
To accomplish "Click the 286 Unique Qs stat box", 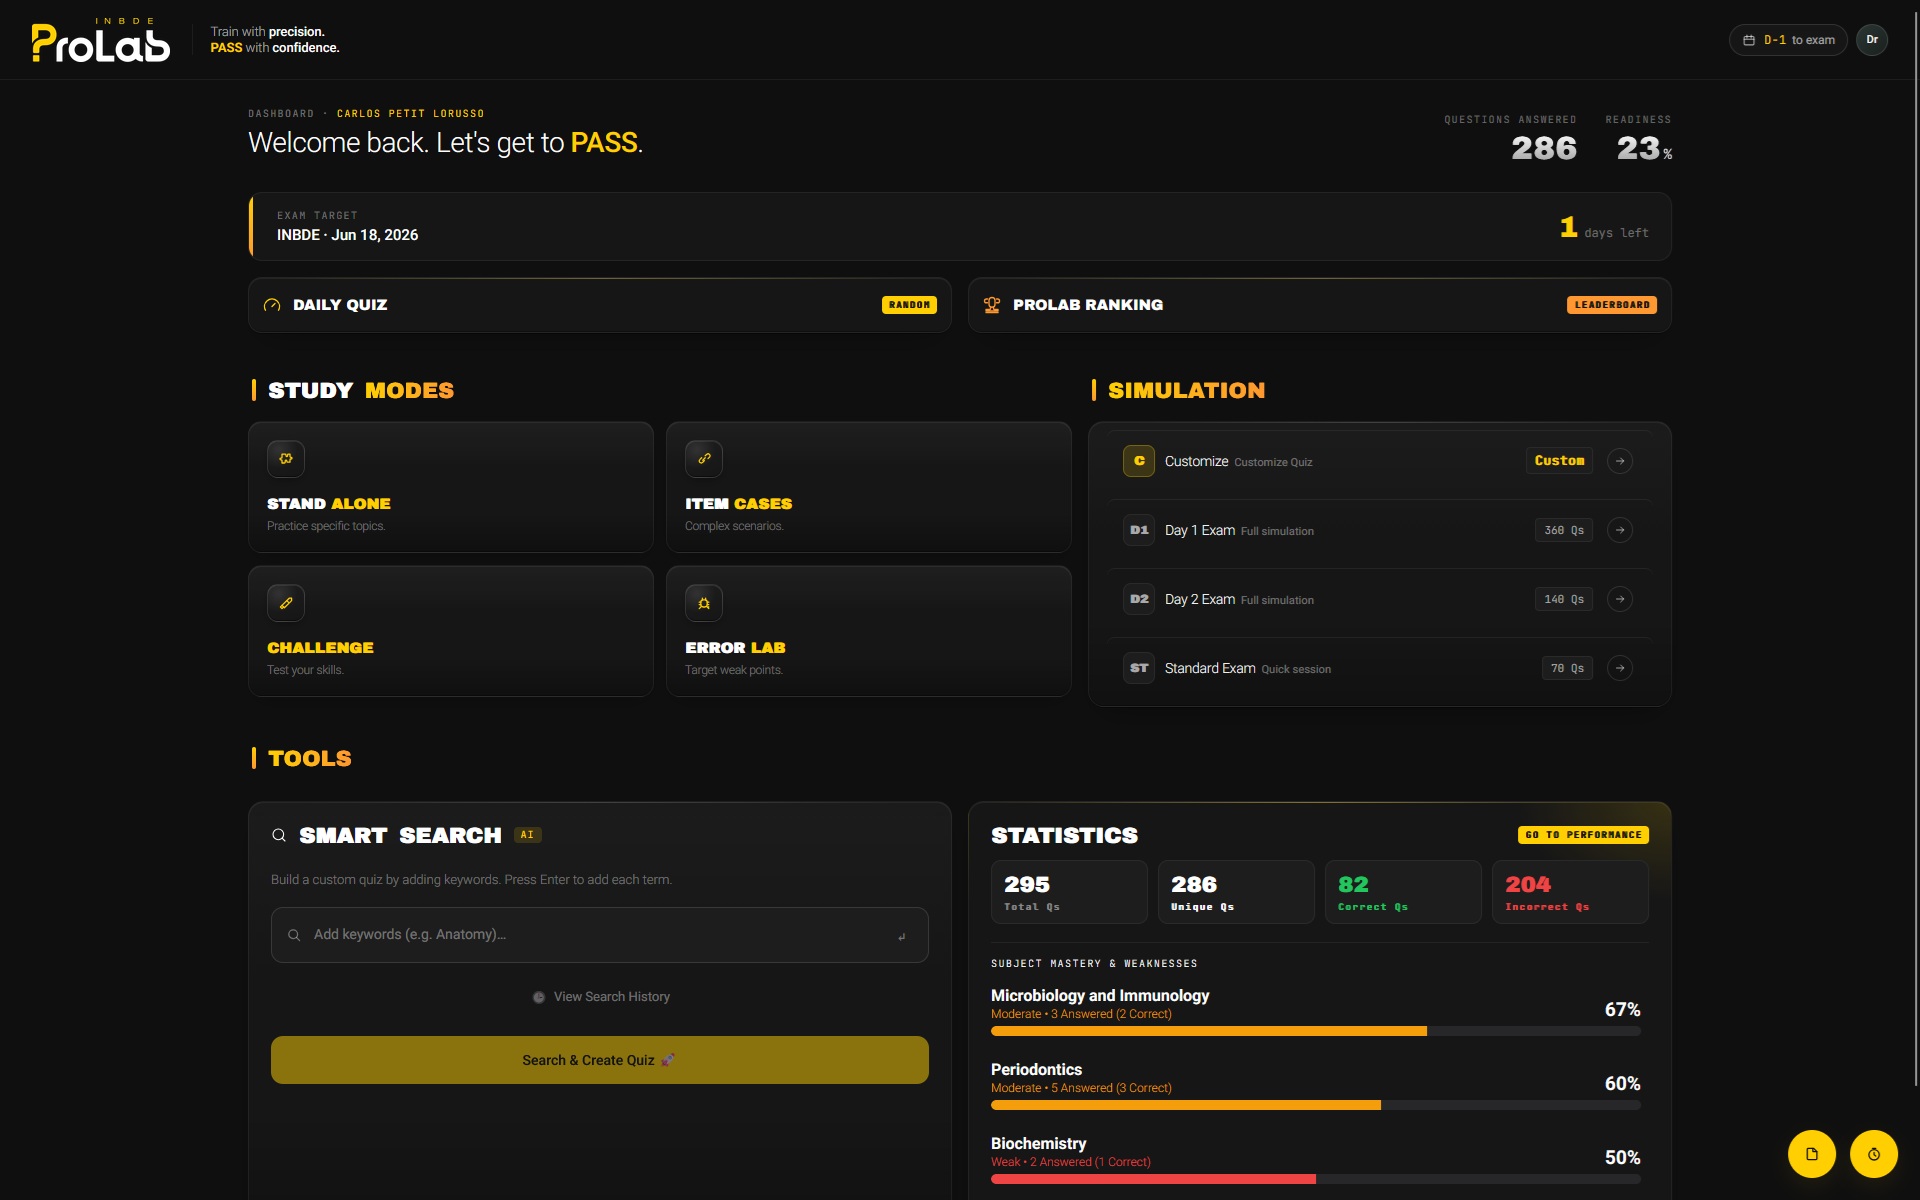I will tap(1236, 892).
